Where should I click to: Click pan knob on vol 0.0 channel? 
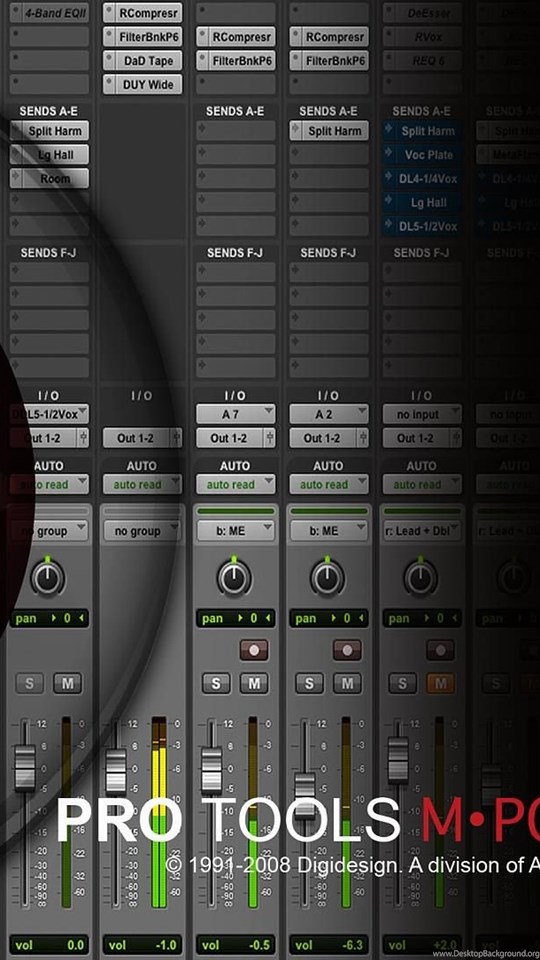click(x=48, y=577)
